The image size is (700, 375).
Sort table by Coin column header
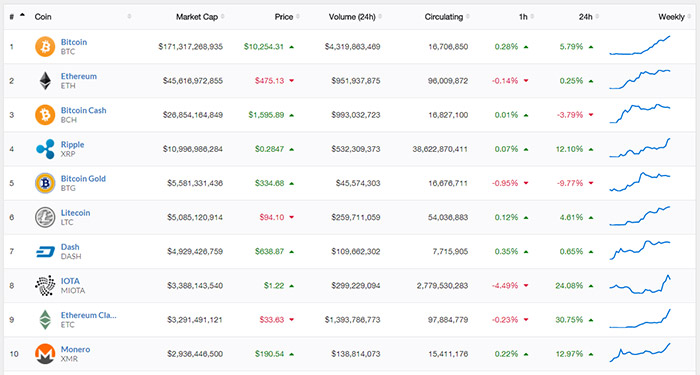tap(43, 17)
